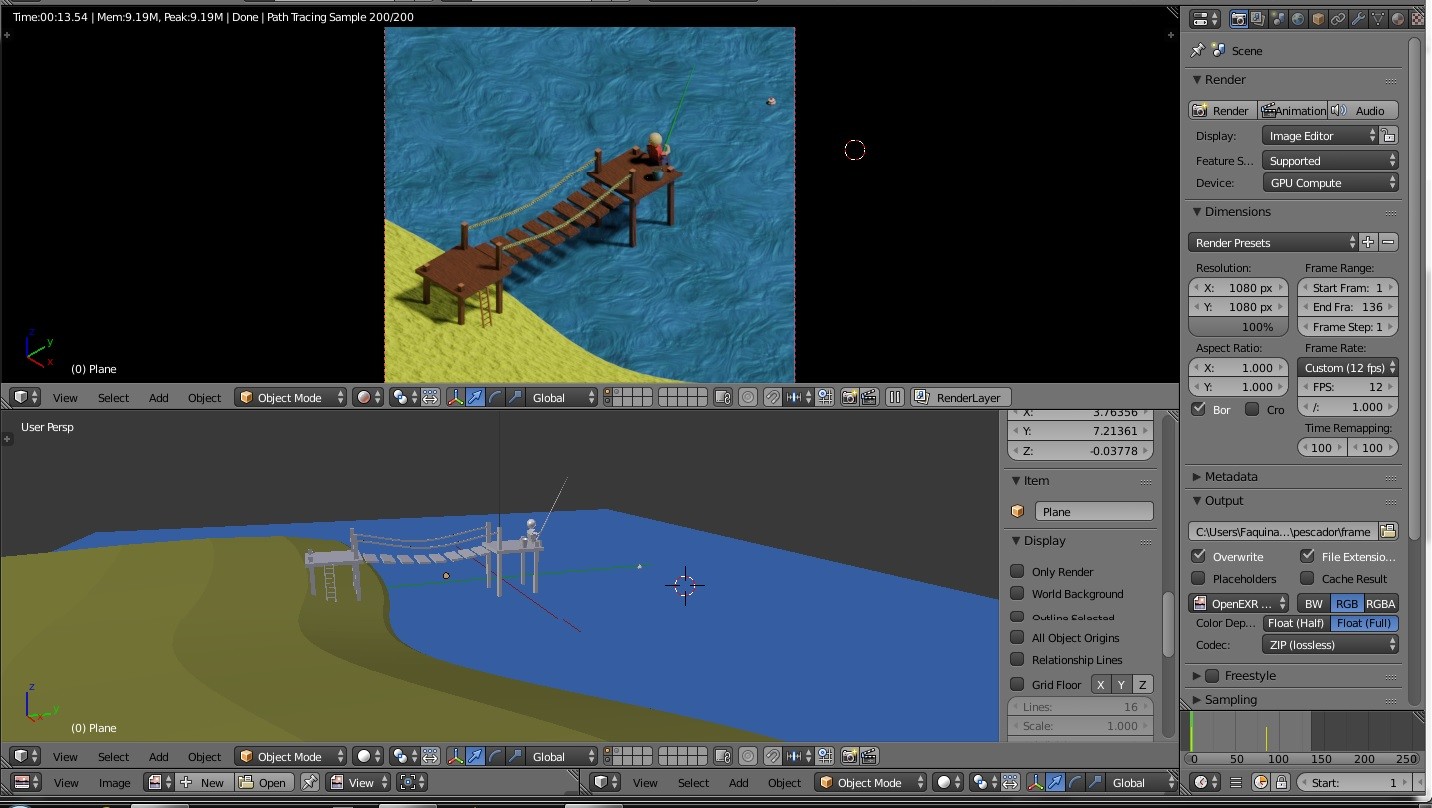Toggle the File Extensions checkbox
The image size is (1432, 808).
pos(1307,556)
